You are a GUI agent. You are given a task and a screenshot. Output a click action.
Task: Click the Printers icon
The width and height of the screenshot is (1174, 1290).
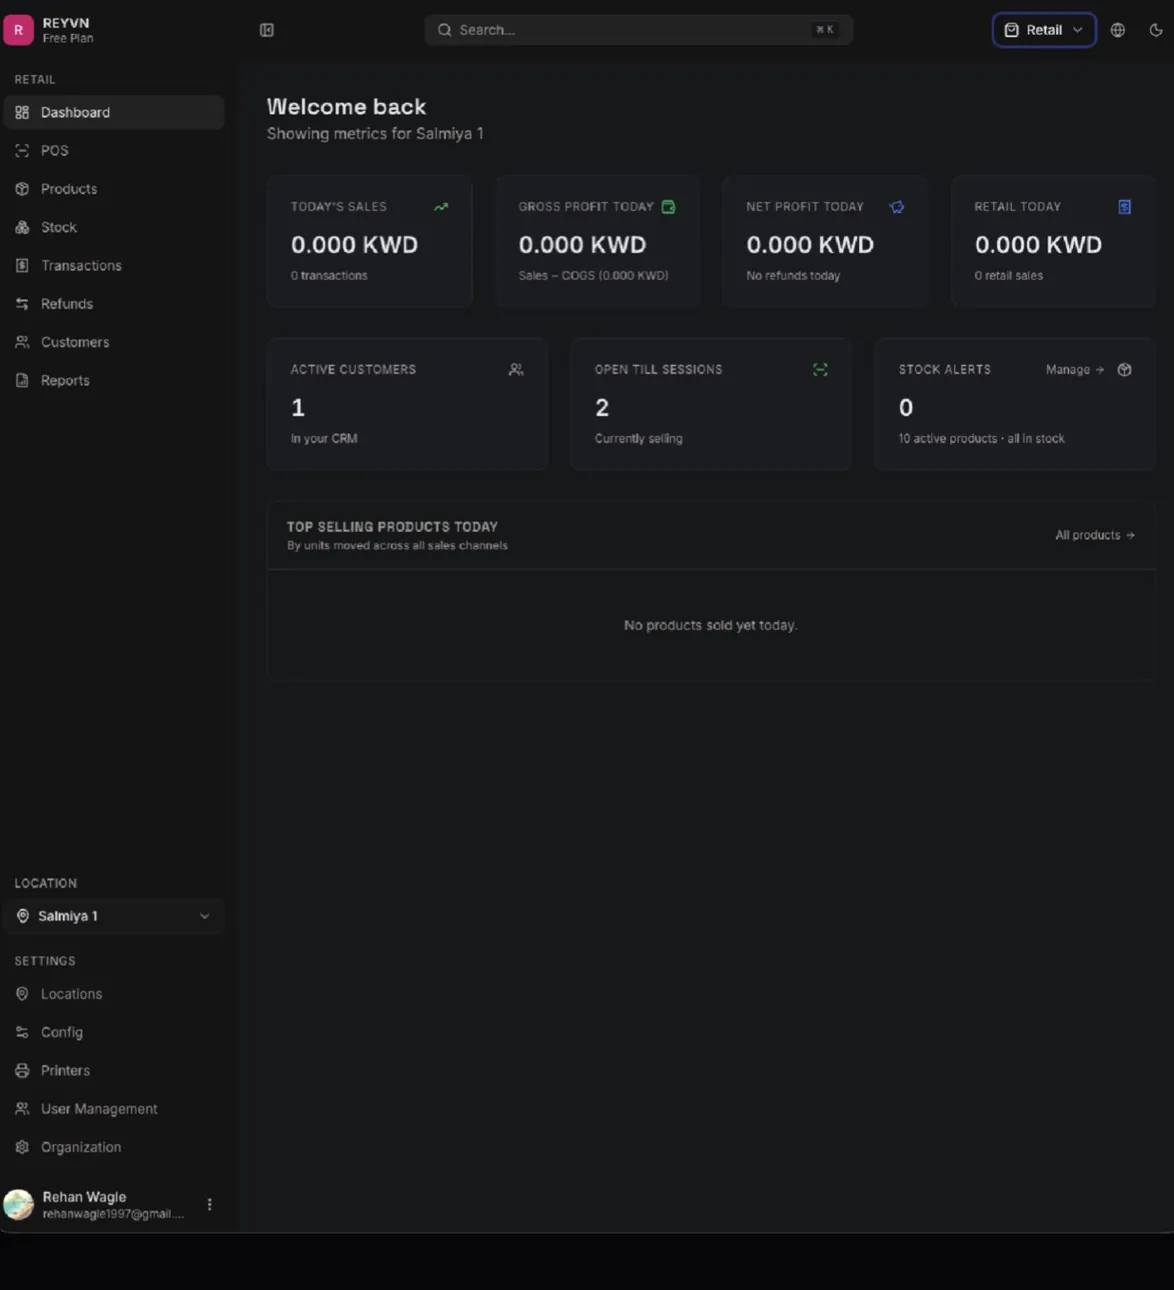coord(22,1071)
